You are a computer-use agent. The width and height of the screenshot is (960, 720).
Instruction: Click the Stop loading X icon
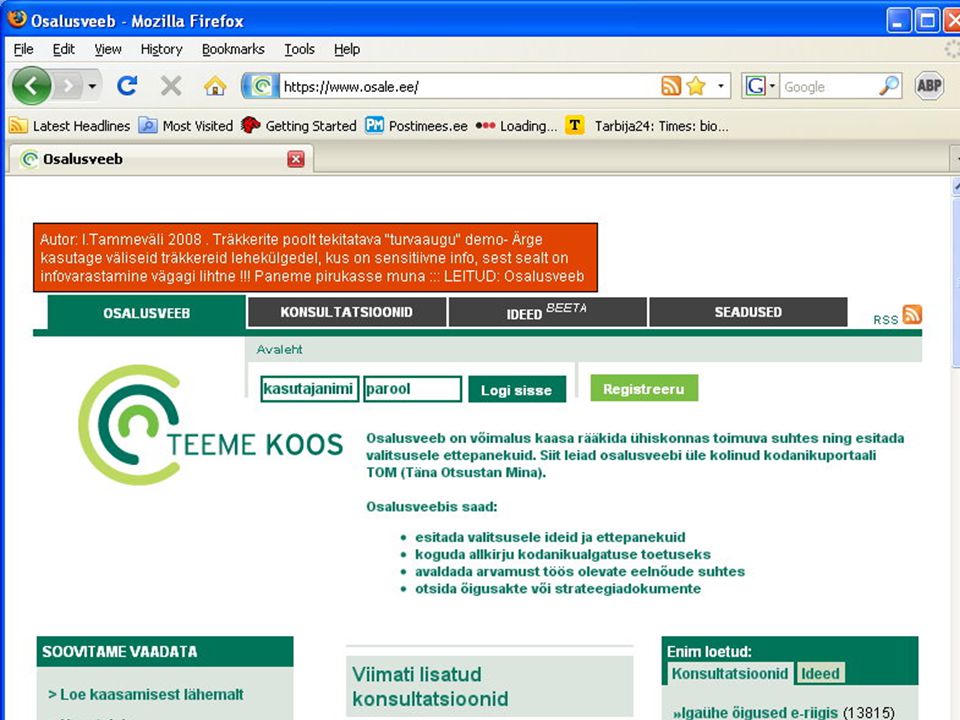(x=171, y=86)
